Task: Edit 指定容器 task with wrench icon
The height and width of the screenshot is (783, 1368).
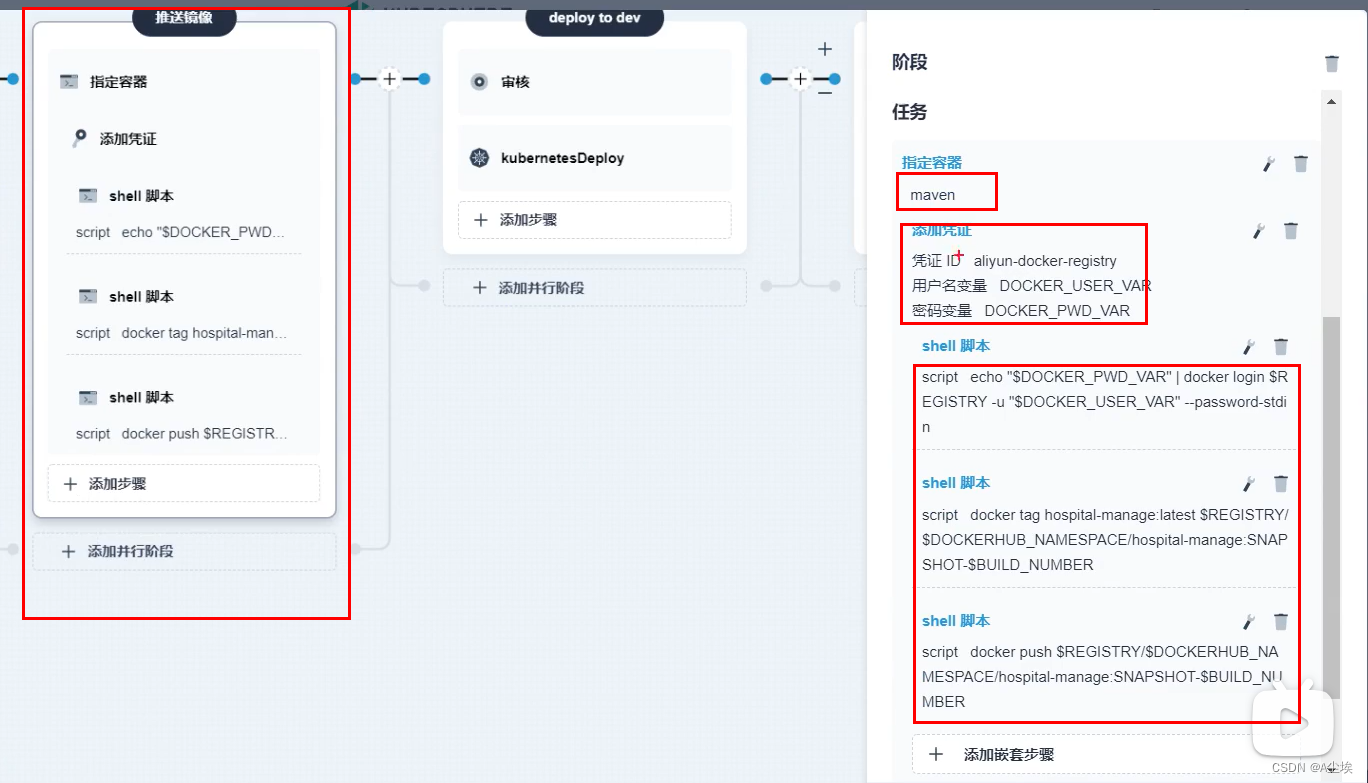Action: [x=1269, y=164]
